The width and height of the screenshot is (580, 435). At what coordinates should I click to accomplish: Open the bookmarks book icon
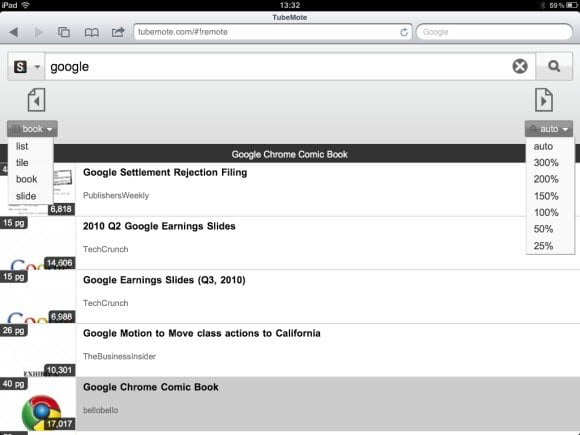pyautogui.click(x=91, y=33)
